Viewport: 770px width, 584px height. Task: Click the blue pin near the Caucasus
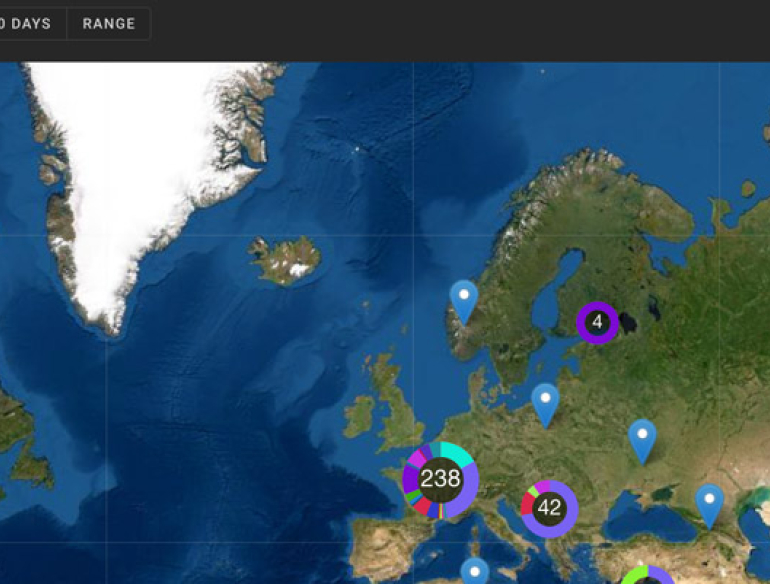point(709,506)
